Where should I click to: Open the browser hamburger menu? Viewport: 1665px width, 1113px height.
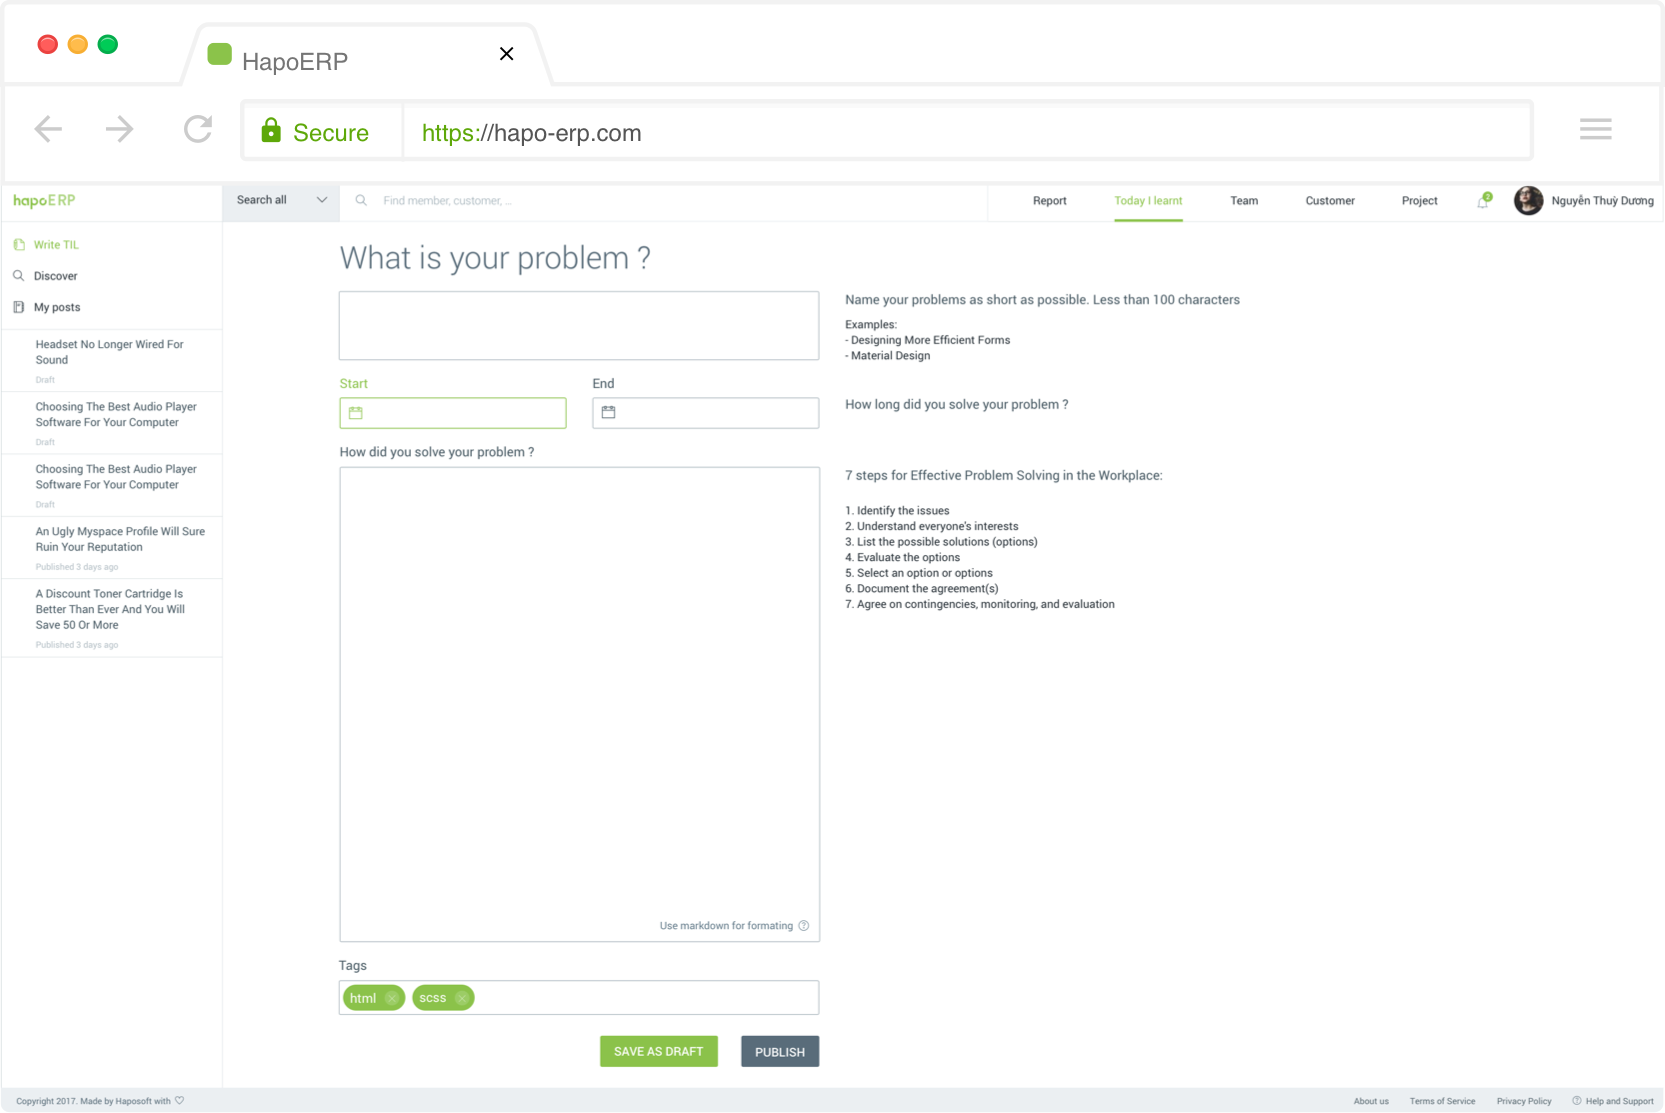(x=1595, y=129)
